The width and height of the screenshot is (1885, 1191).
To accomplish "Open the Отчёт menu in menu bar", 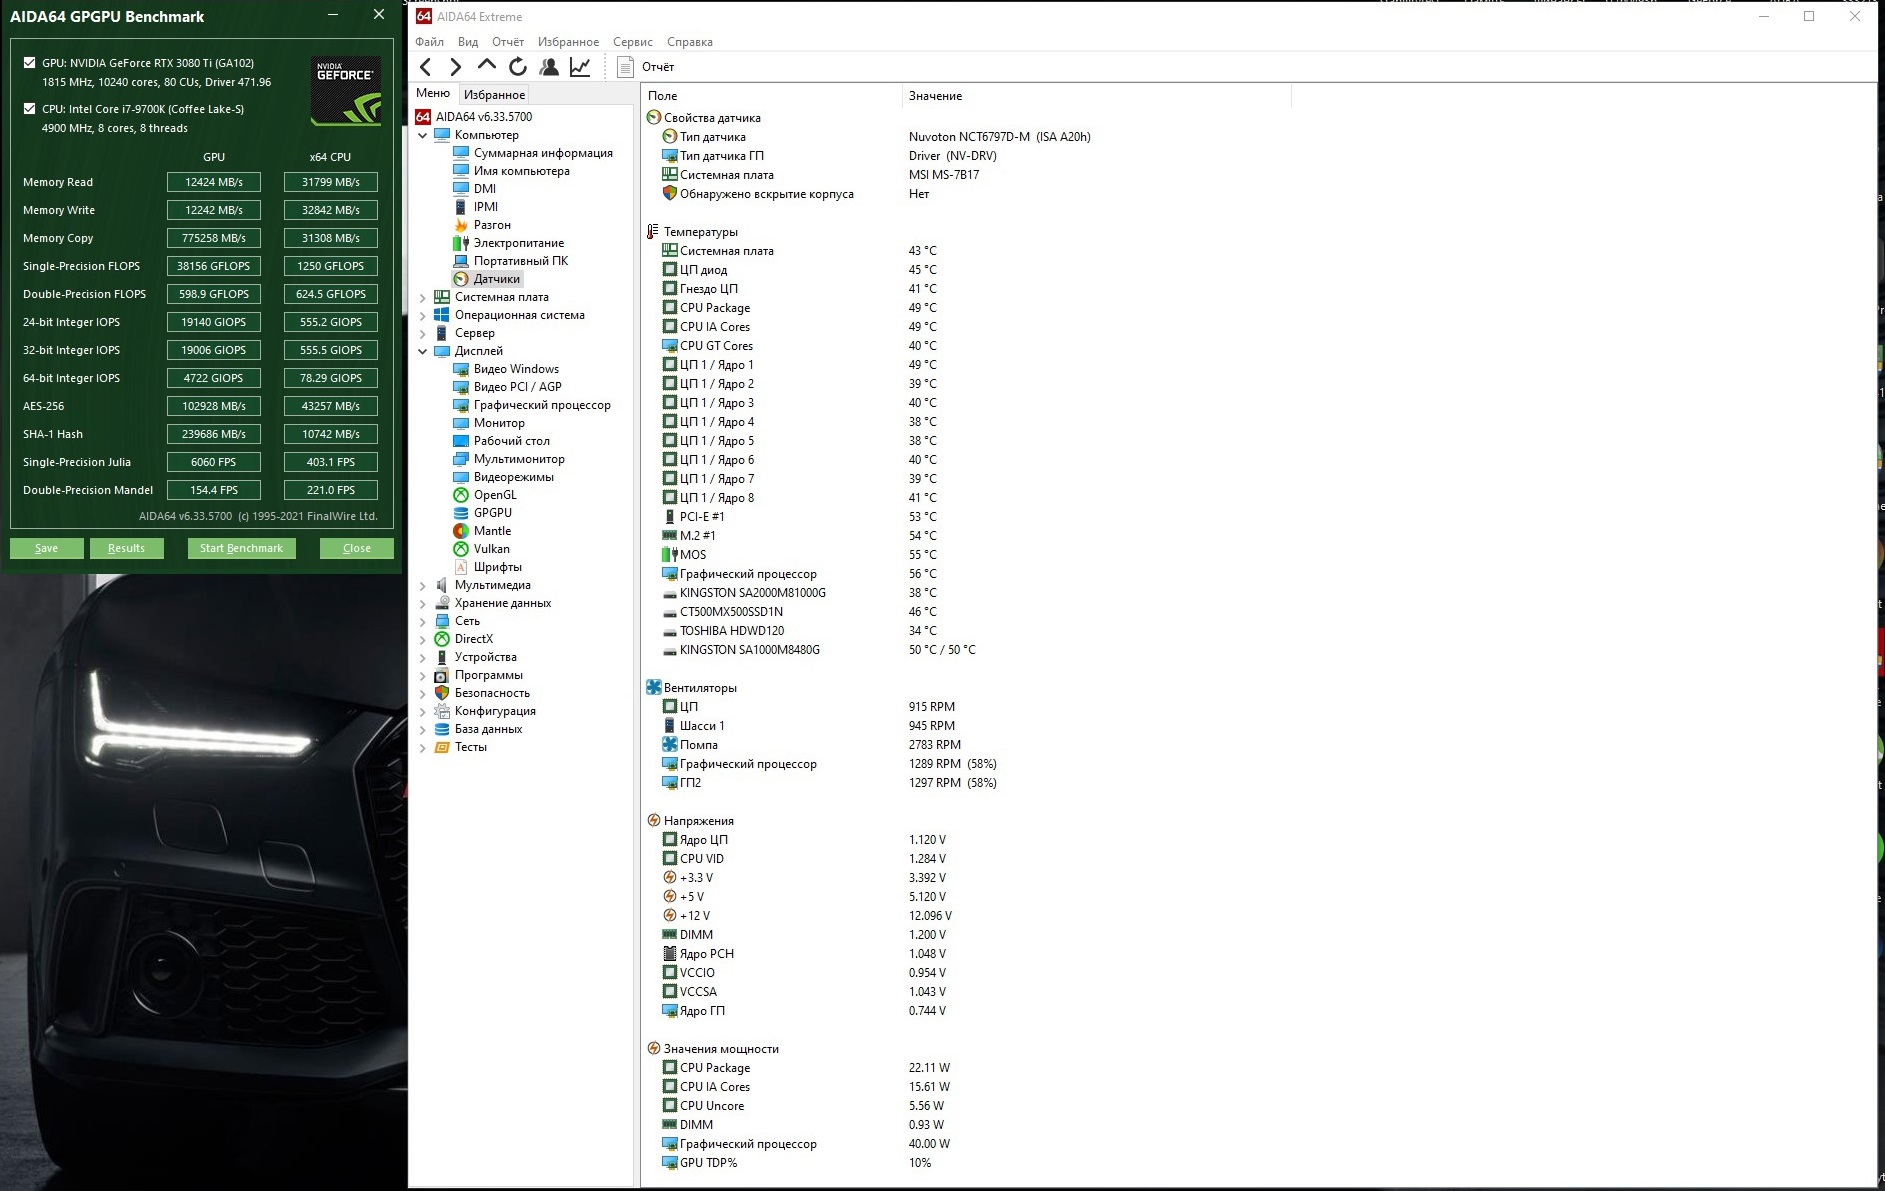I will (x=508, y=42).
